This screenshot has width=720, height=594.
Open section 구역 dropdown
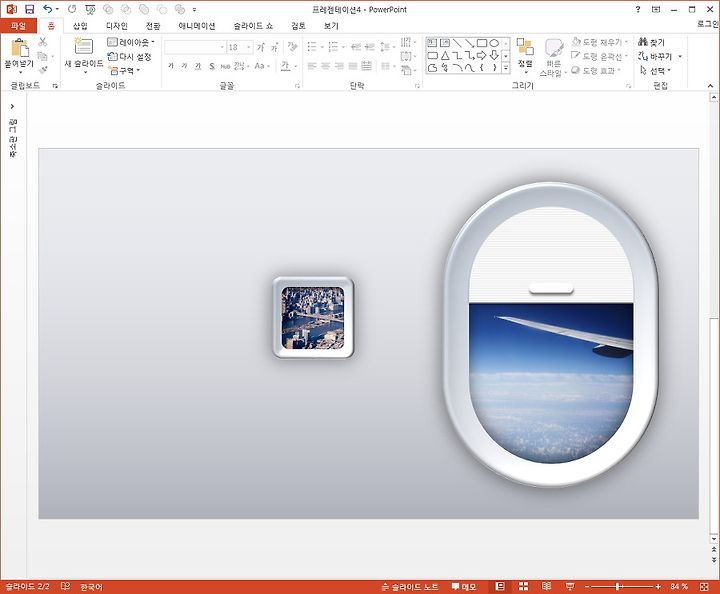point(124,71)
